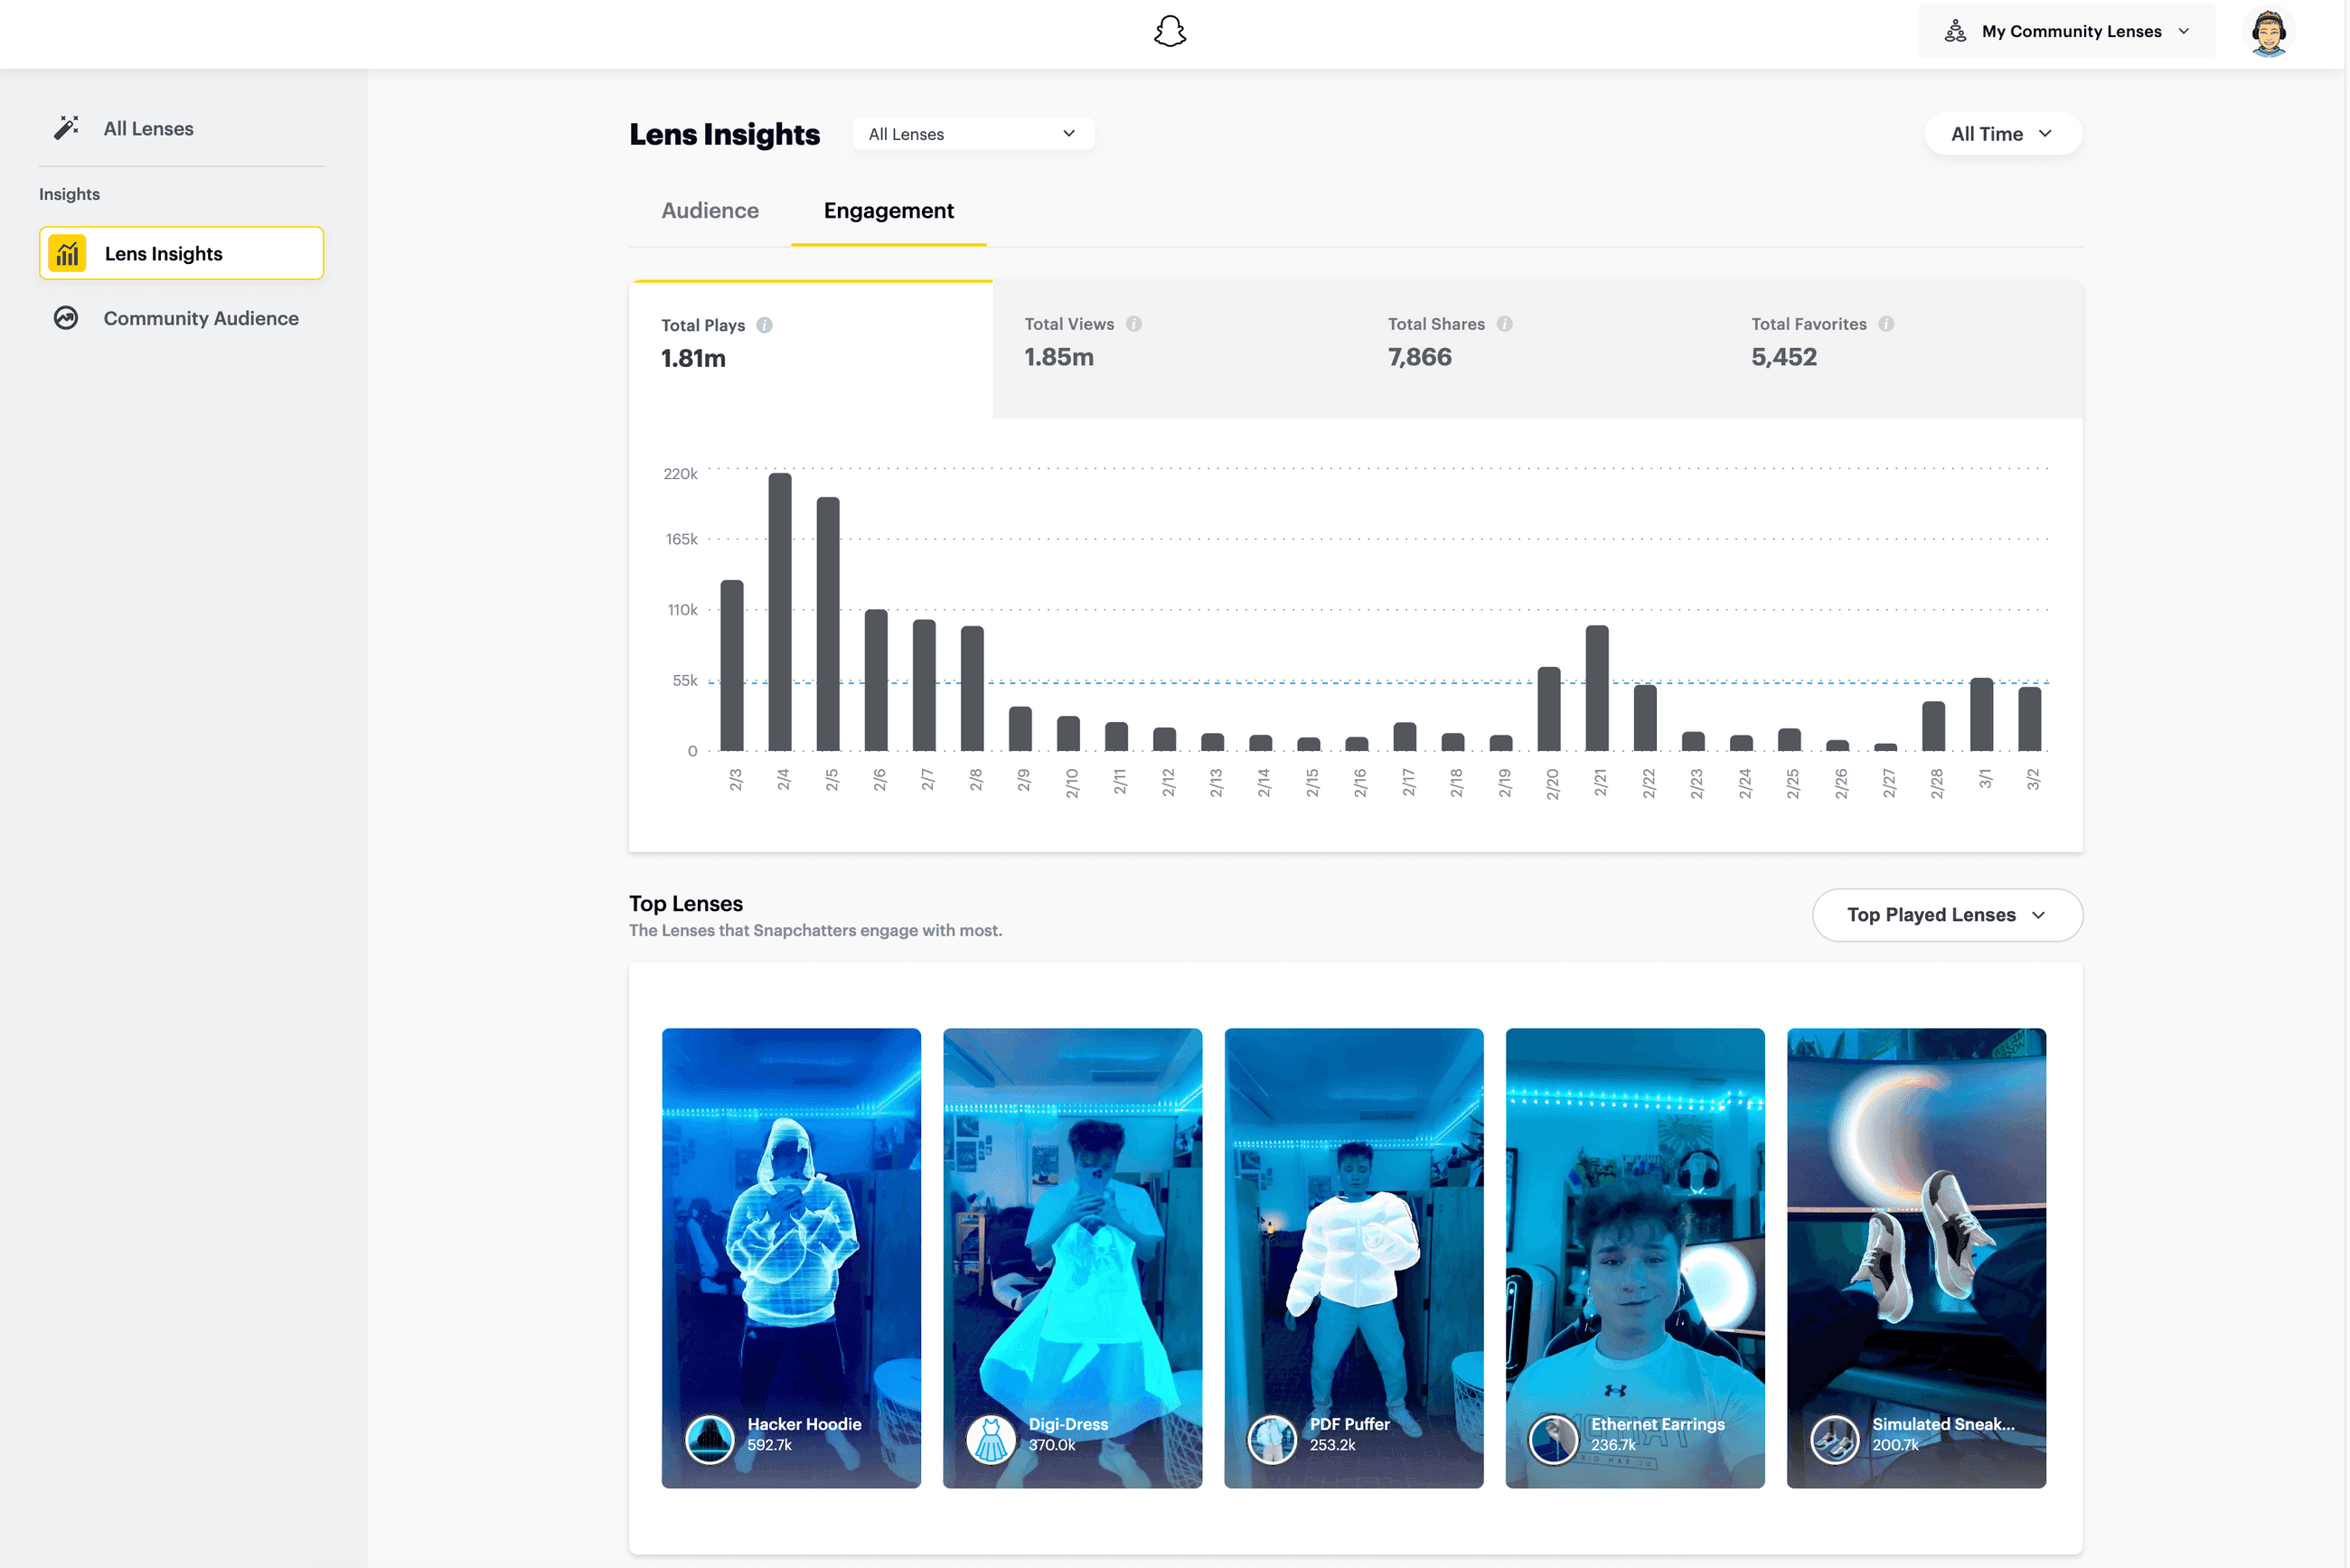The image size is (2350, 1568).
Task: Switch to the Audience tab
Action: tap(710, 211)
